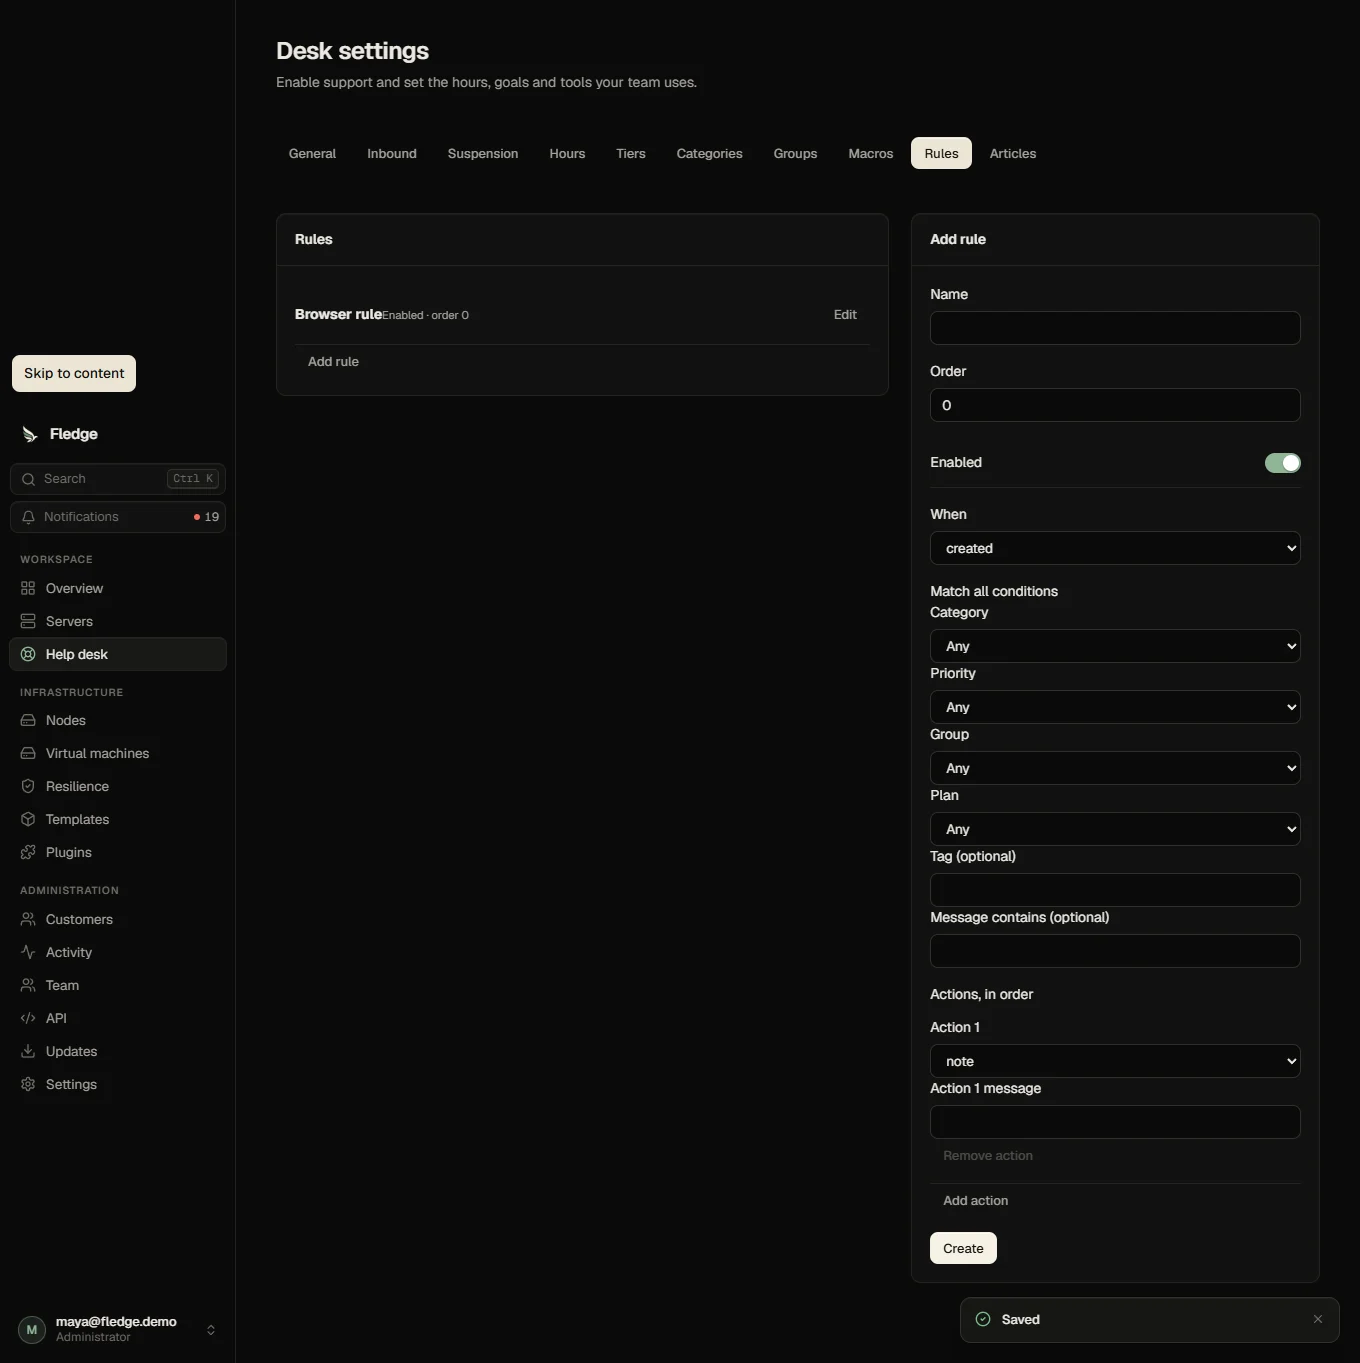Image resolution: width=1360 pixels, height=1363 pixels.
Task: Select the Suspension tab
Action: point(483,153)
